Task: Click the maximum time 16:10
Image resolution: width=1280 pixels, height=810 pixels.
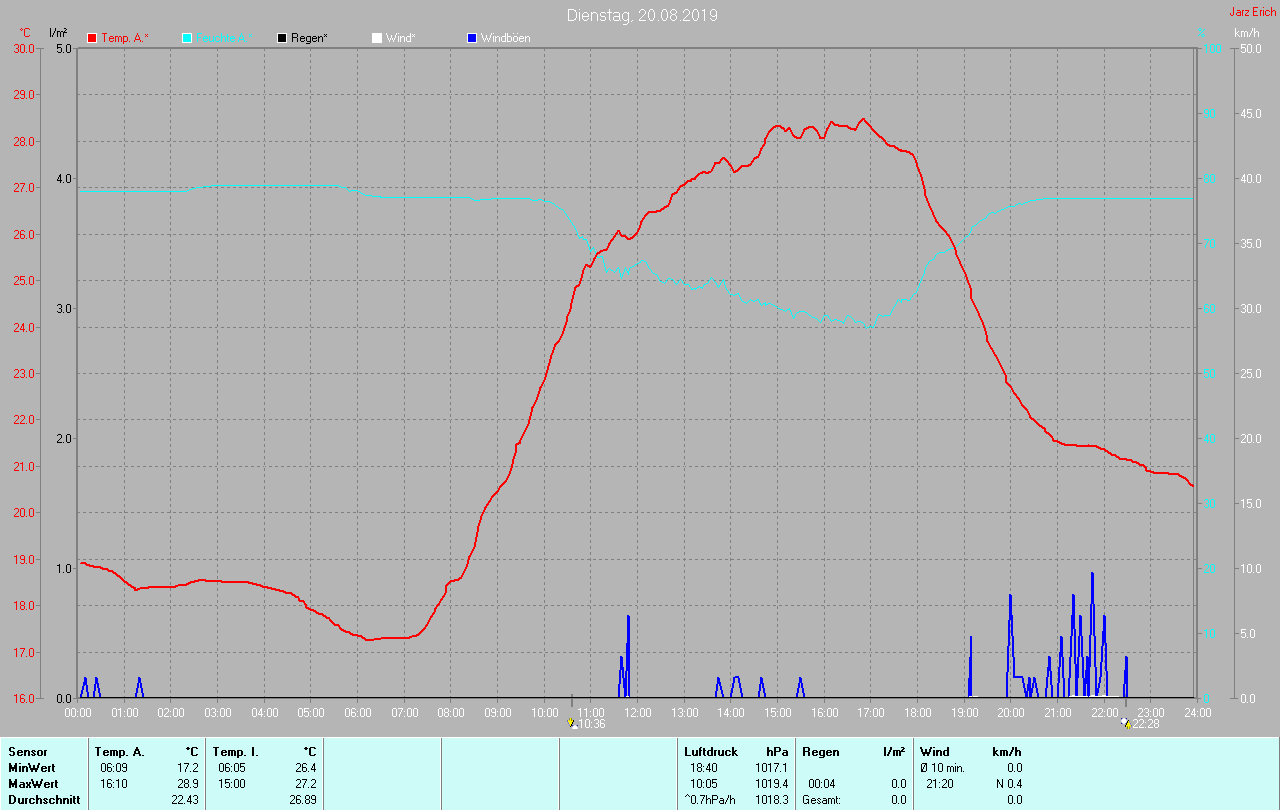Action: [x=113, y=784]
